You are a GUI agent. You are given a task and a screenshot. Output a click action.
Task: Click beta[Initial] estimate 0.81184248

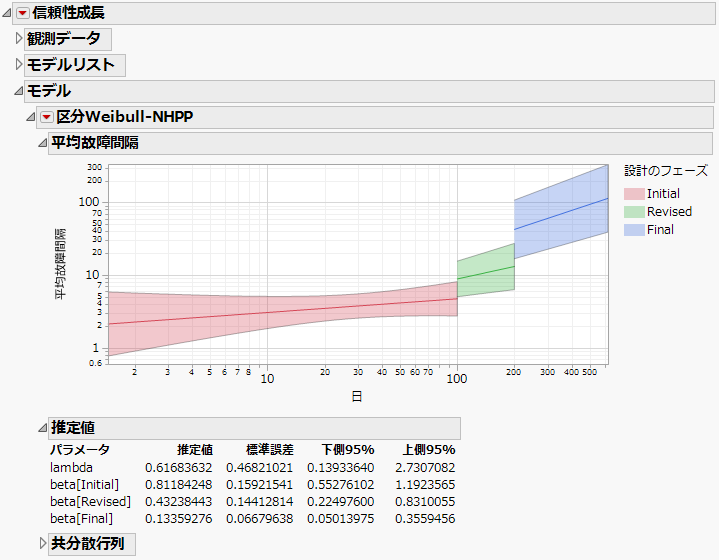coord(179,484)
